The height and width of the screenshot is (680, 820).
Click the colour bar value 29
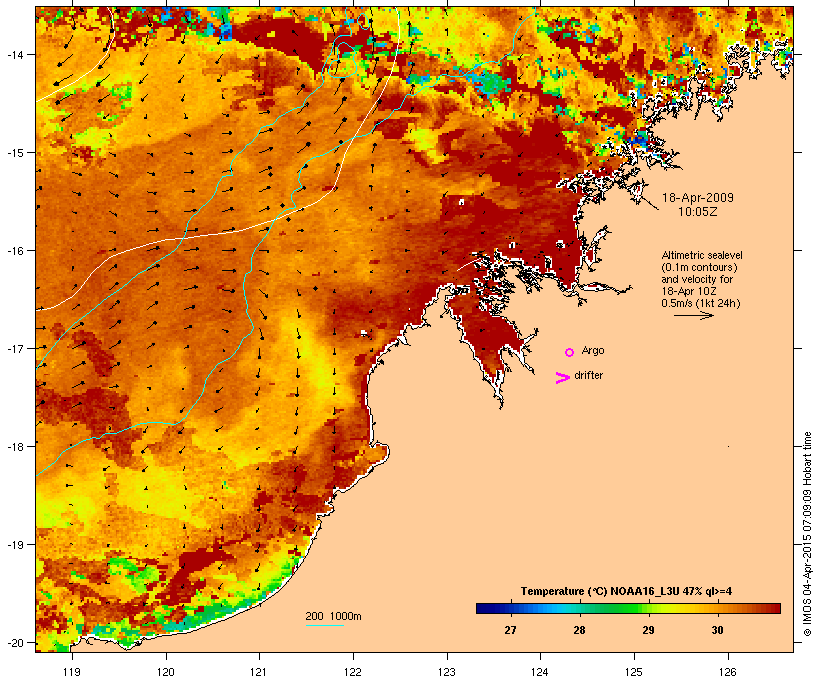click(648, 630)
